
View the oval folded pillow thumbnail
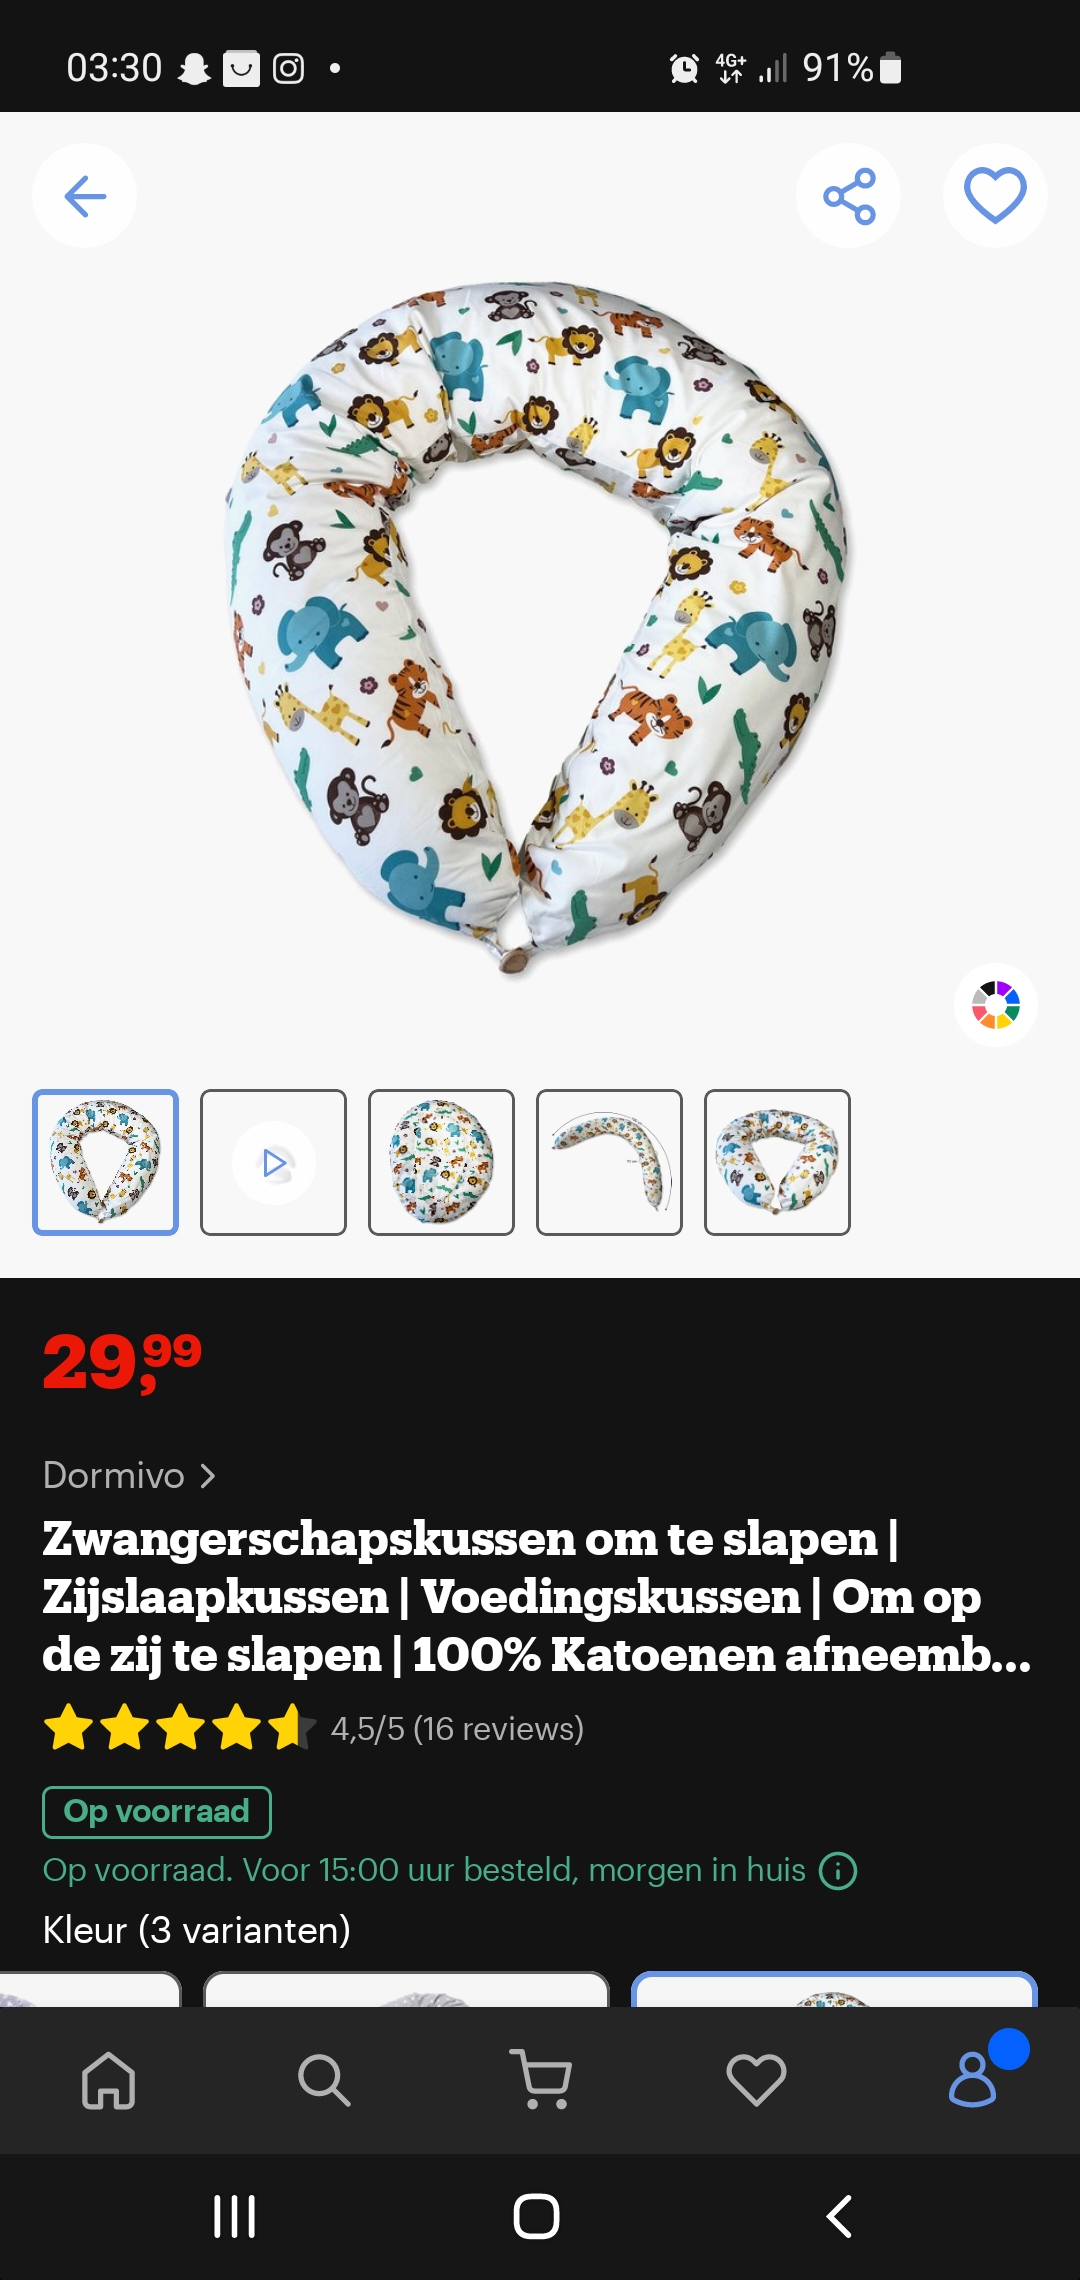tap(441, 1162)
